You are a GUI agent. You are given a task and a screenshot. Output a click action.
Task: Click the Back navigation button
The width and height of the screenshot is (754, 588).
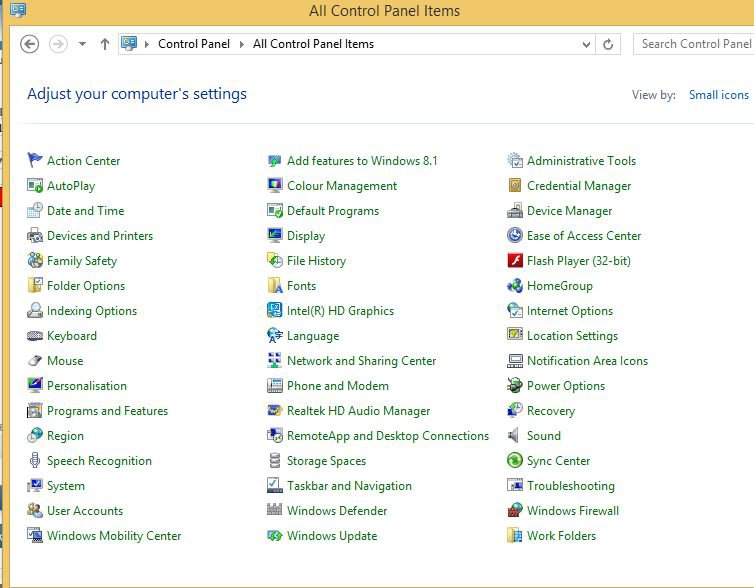tap(30, 44)
